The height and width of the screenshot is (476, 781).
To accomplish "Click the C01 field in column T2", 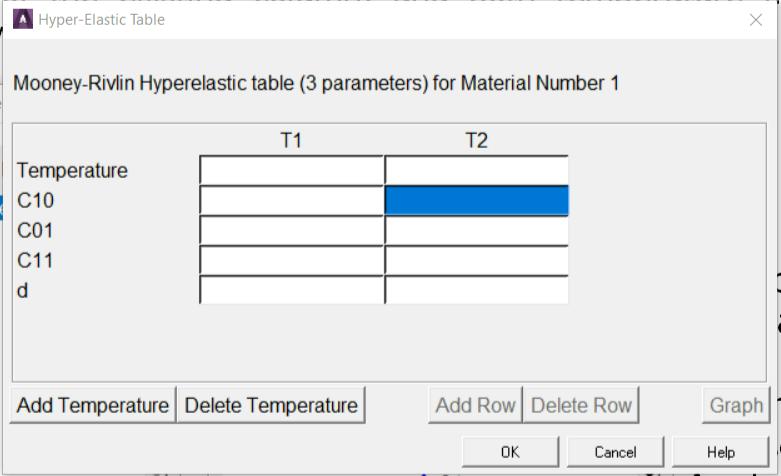I will (x=477, y=230).
